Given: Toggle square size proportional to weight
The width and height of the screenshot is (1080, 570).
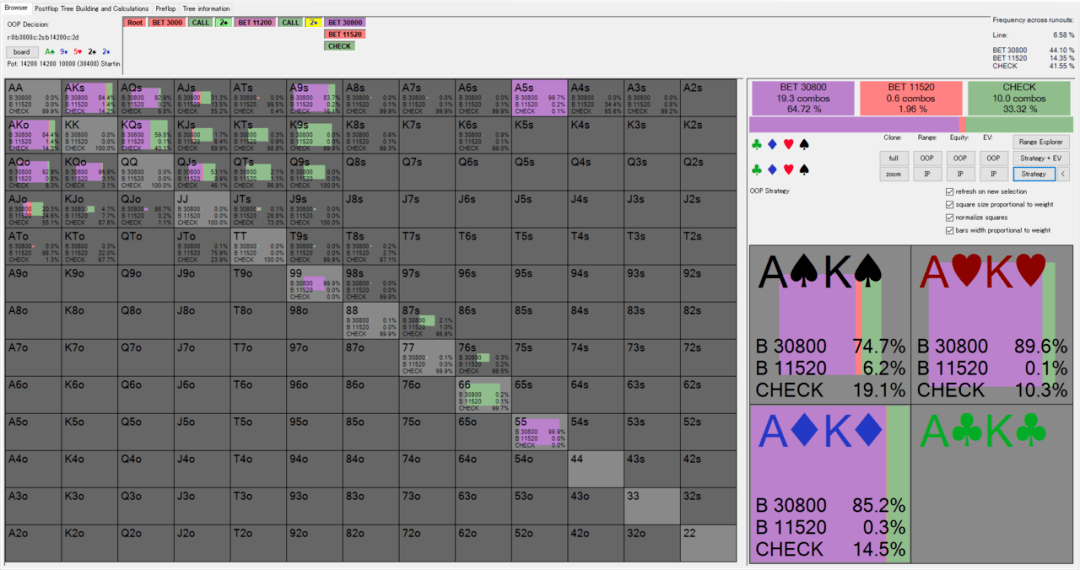Looking at the screenshot, I should coord(950,204).
